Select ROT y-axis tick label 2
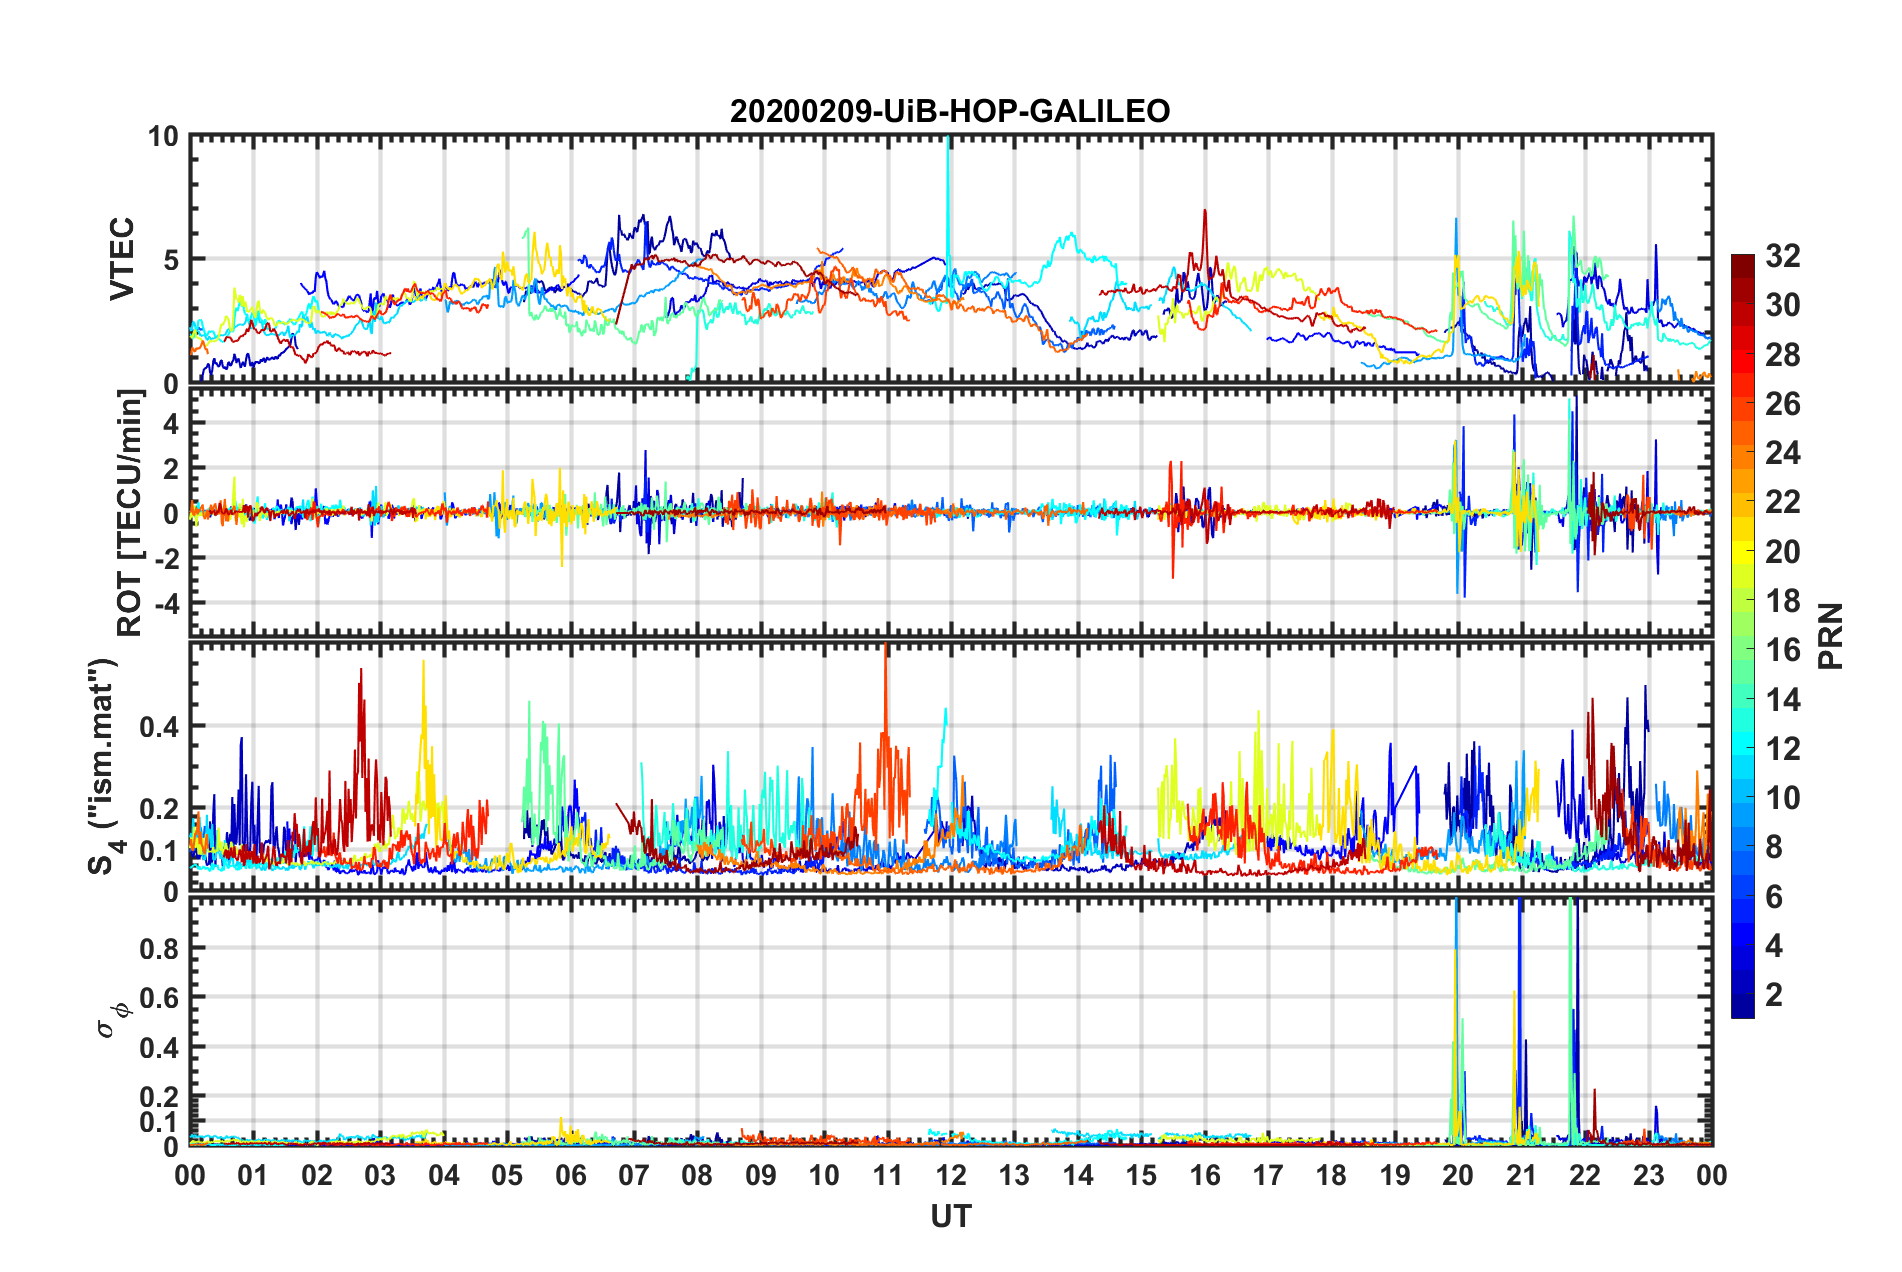 tap(171, 468)
